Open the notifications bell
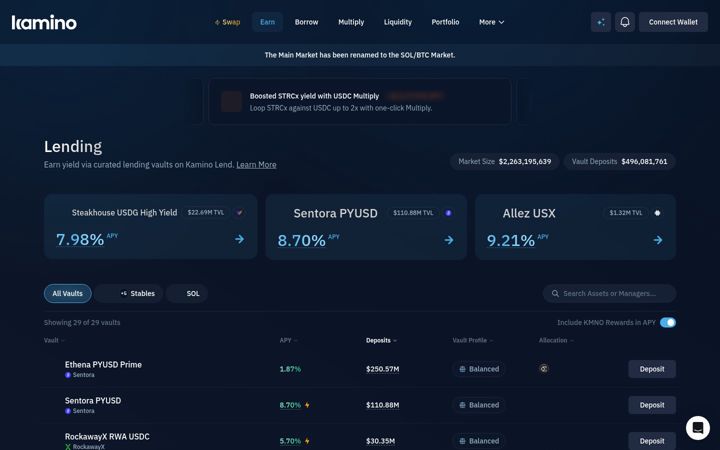Screen dimensions: 720x450 pyautogui.click(x=624, y=22)
